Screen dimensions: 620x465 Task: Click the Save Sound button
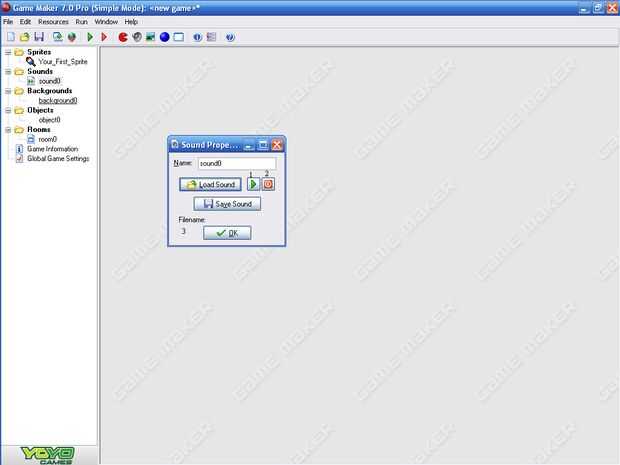point(227,204)
